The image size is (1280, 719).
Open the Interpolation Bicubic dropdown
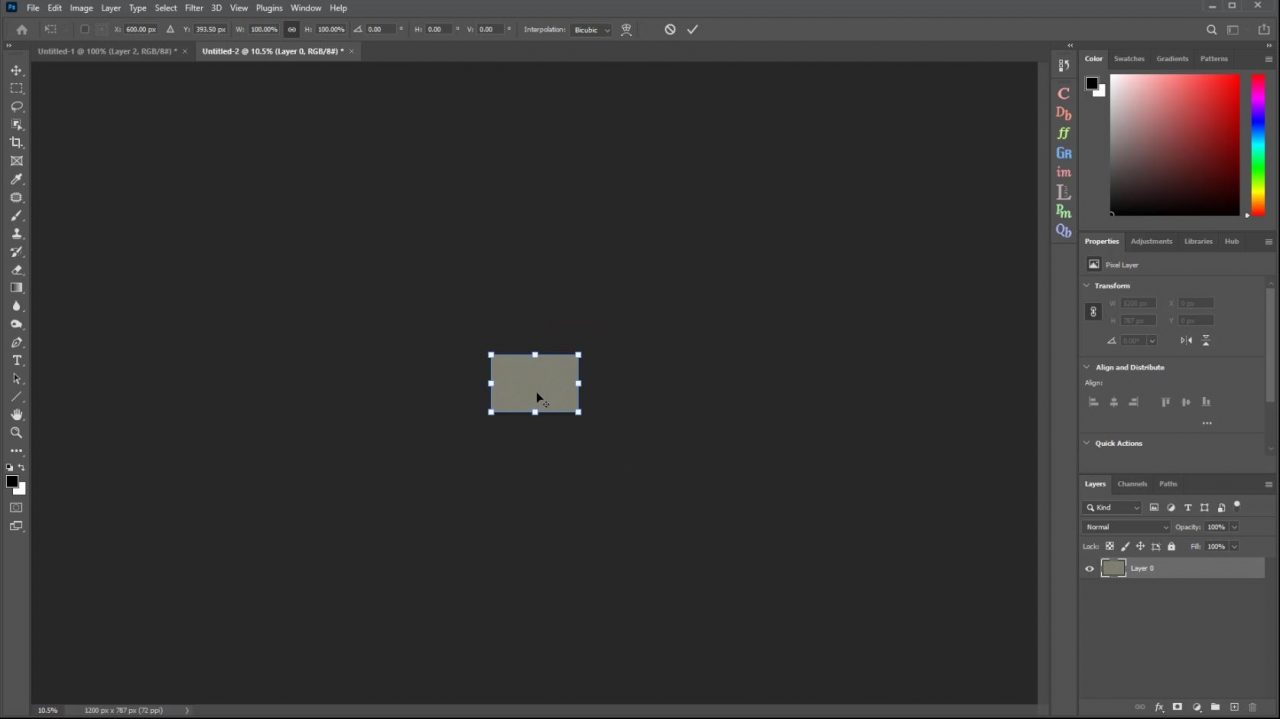click(592, 29)
